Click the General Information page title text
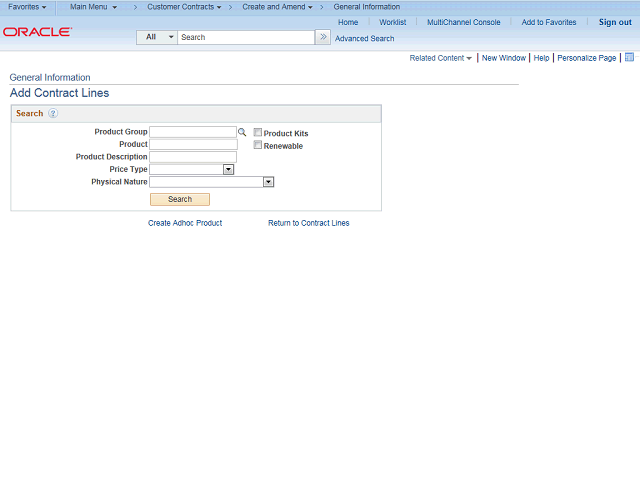The image size is (640, 480). coord(50,78)
